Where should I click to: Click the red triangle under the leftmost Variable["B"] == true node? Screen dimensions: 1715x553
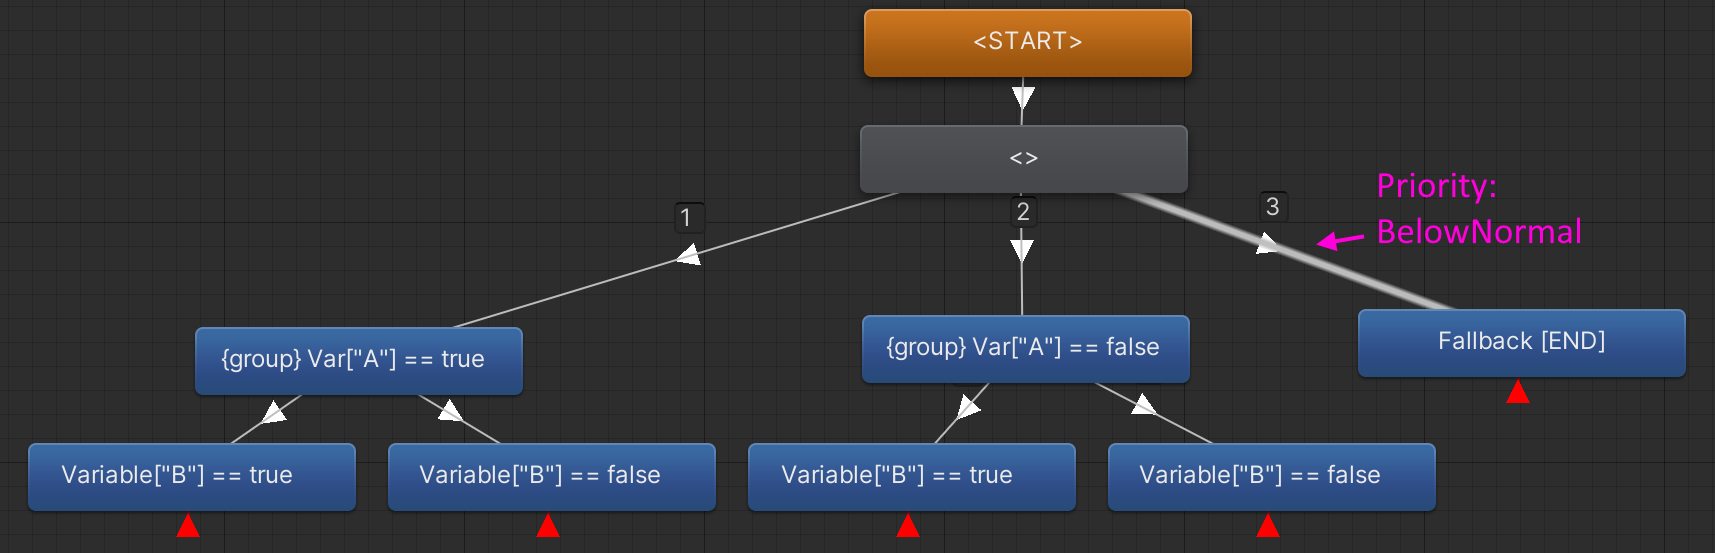point(188,525)
